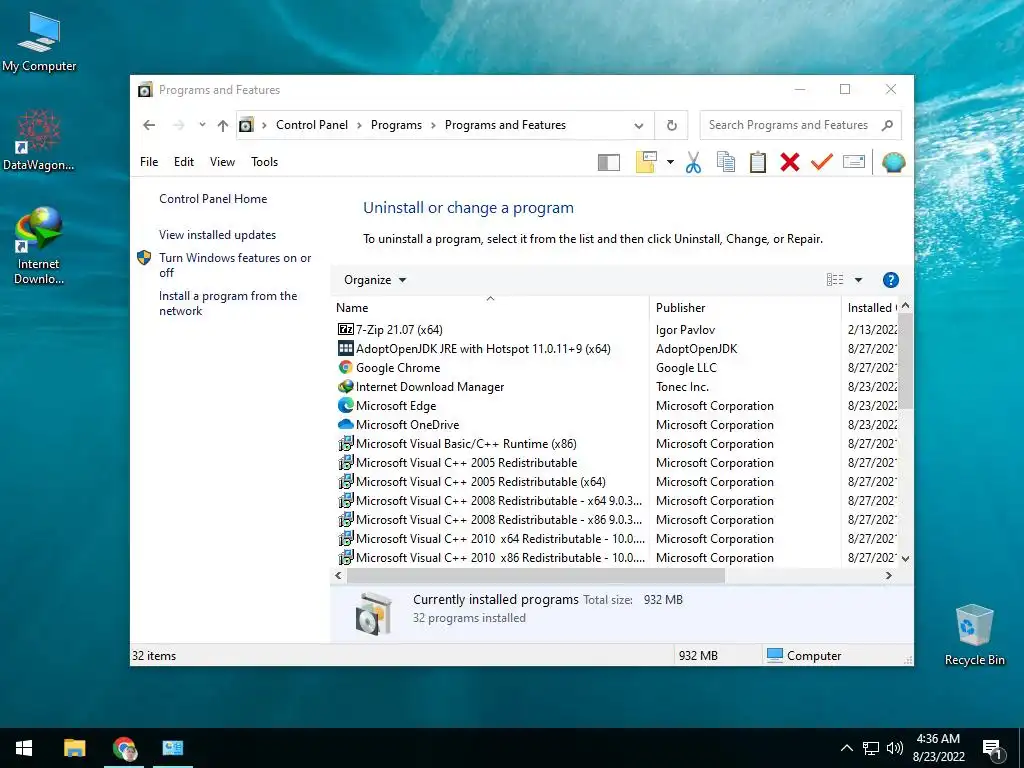This screenshot has width=1024, height=768.
Task: Show hidden system tray icons
Action: click(x=846, y=748)
